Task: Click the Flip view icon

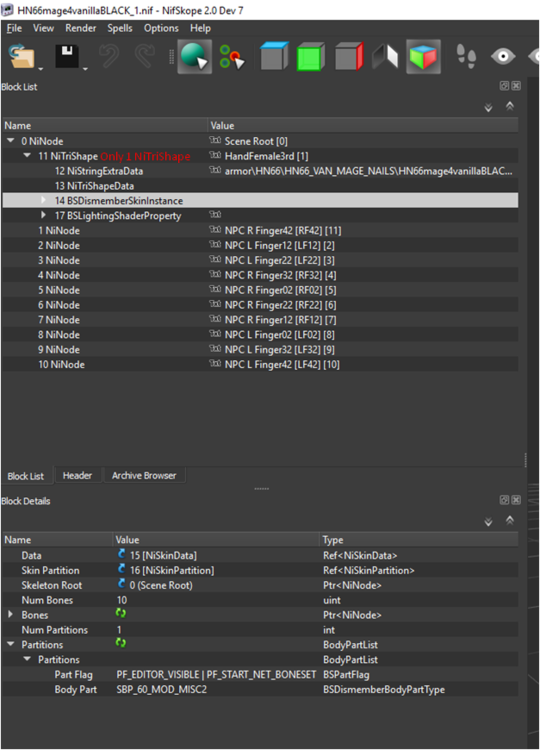Action: [385, 56]
